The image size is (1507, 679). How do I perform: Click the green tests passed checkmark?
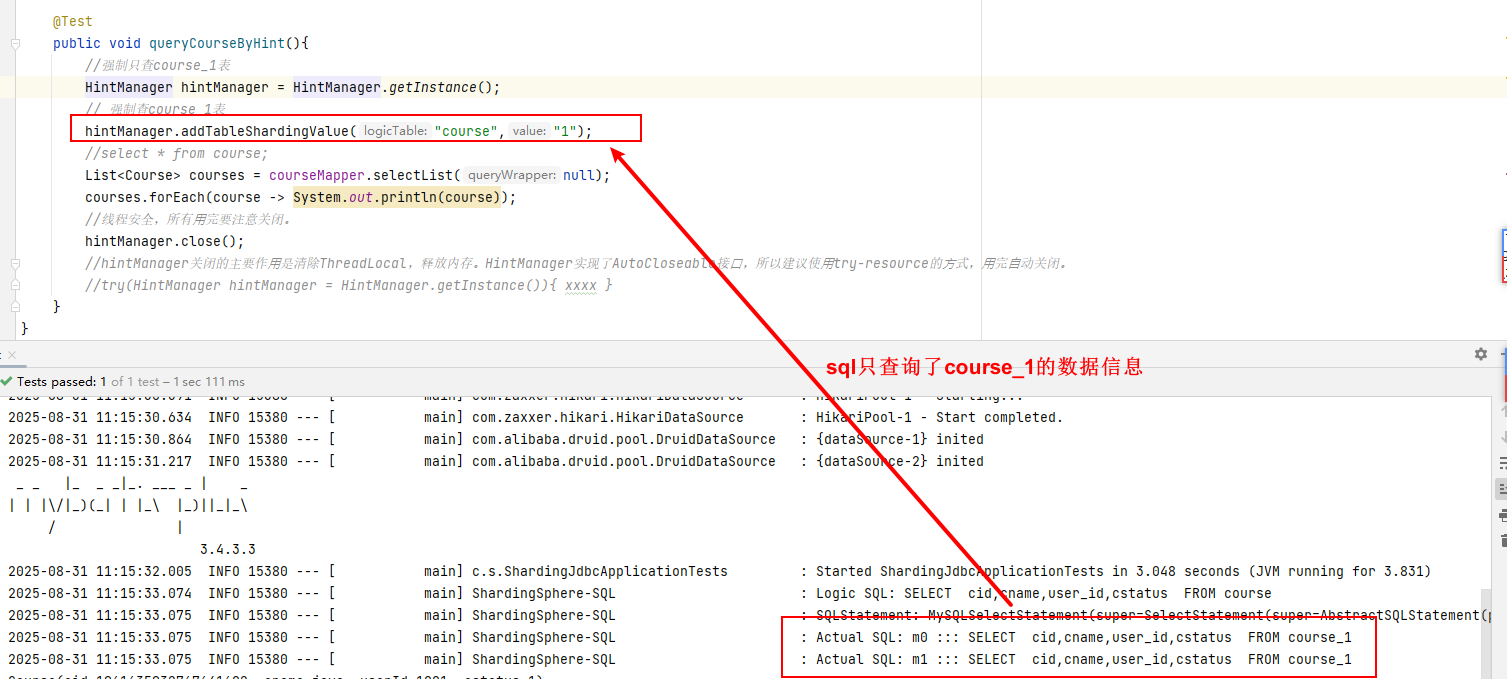point(7,382)
